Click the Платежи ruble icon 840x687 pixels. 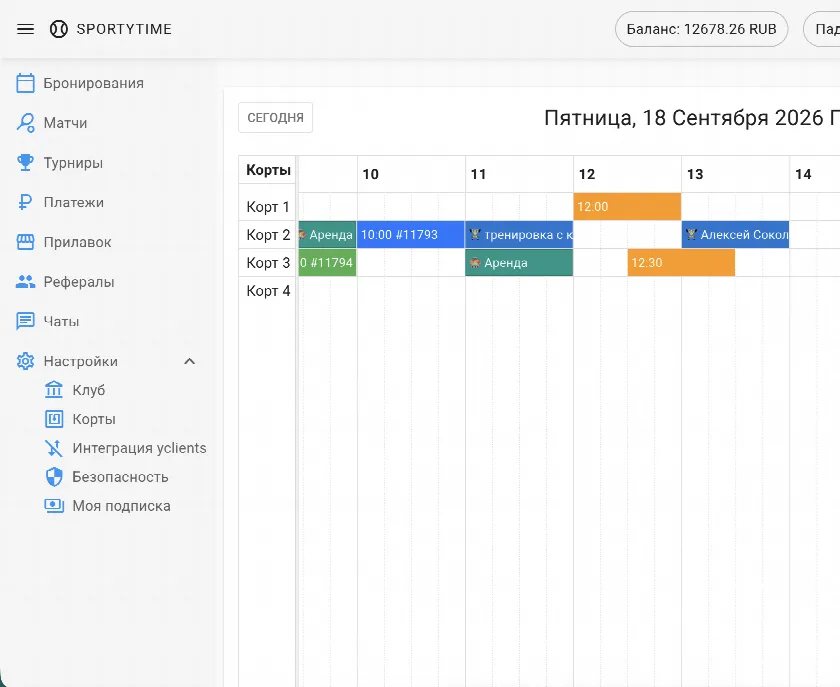coord(25,202)
